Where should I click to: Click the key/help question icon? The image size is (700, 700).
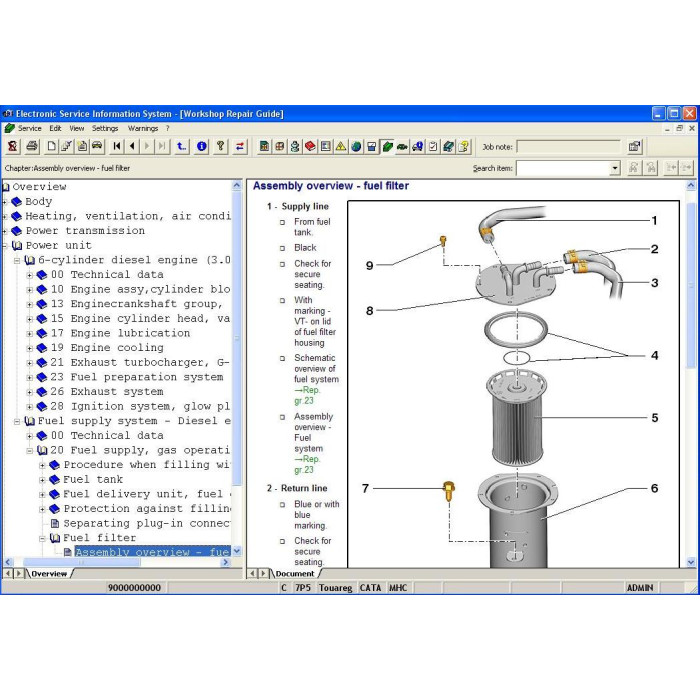(221, 146)
